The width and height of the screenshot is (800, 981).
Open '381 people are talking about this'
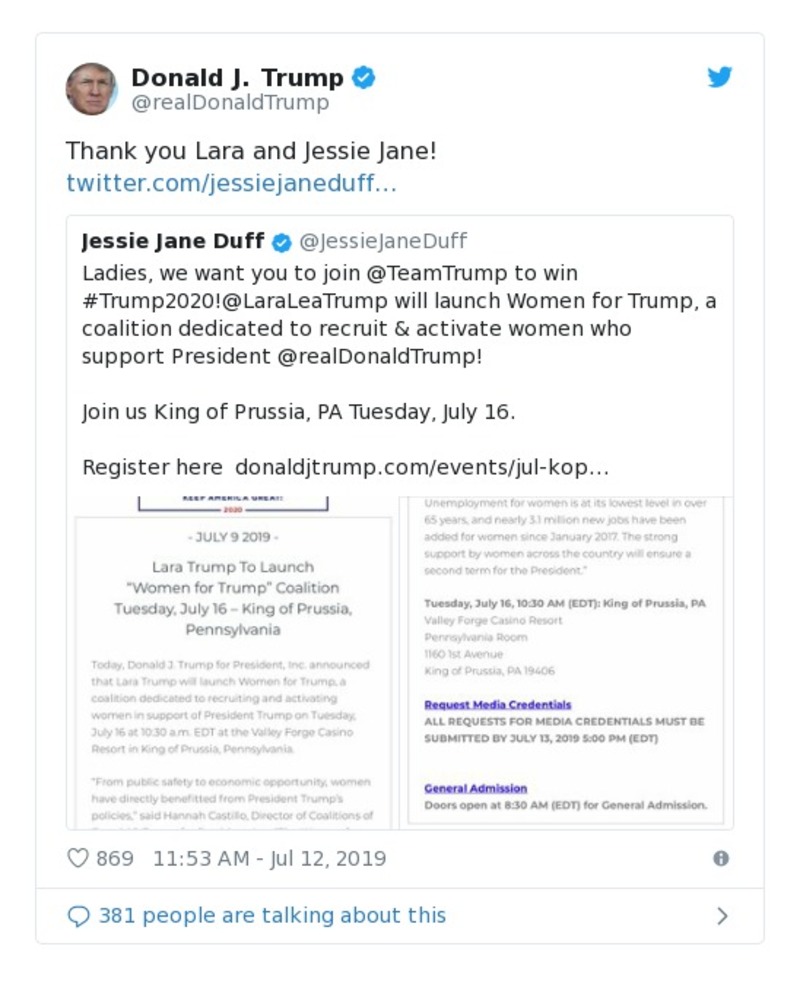(272, 916)
